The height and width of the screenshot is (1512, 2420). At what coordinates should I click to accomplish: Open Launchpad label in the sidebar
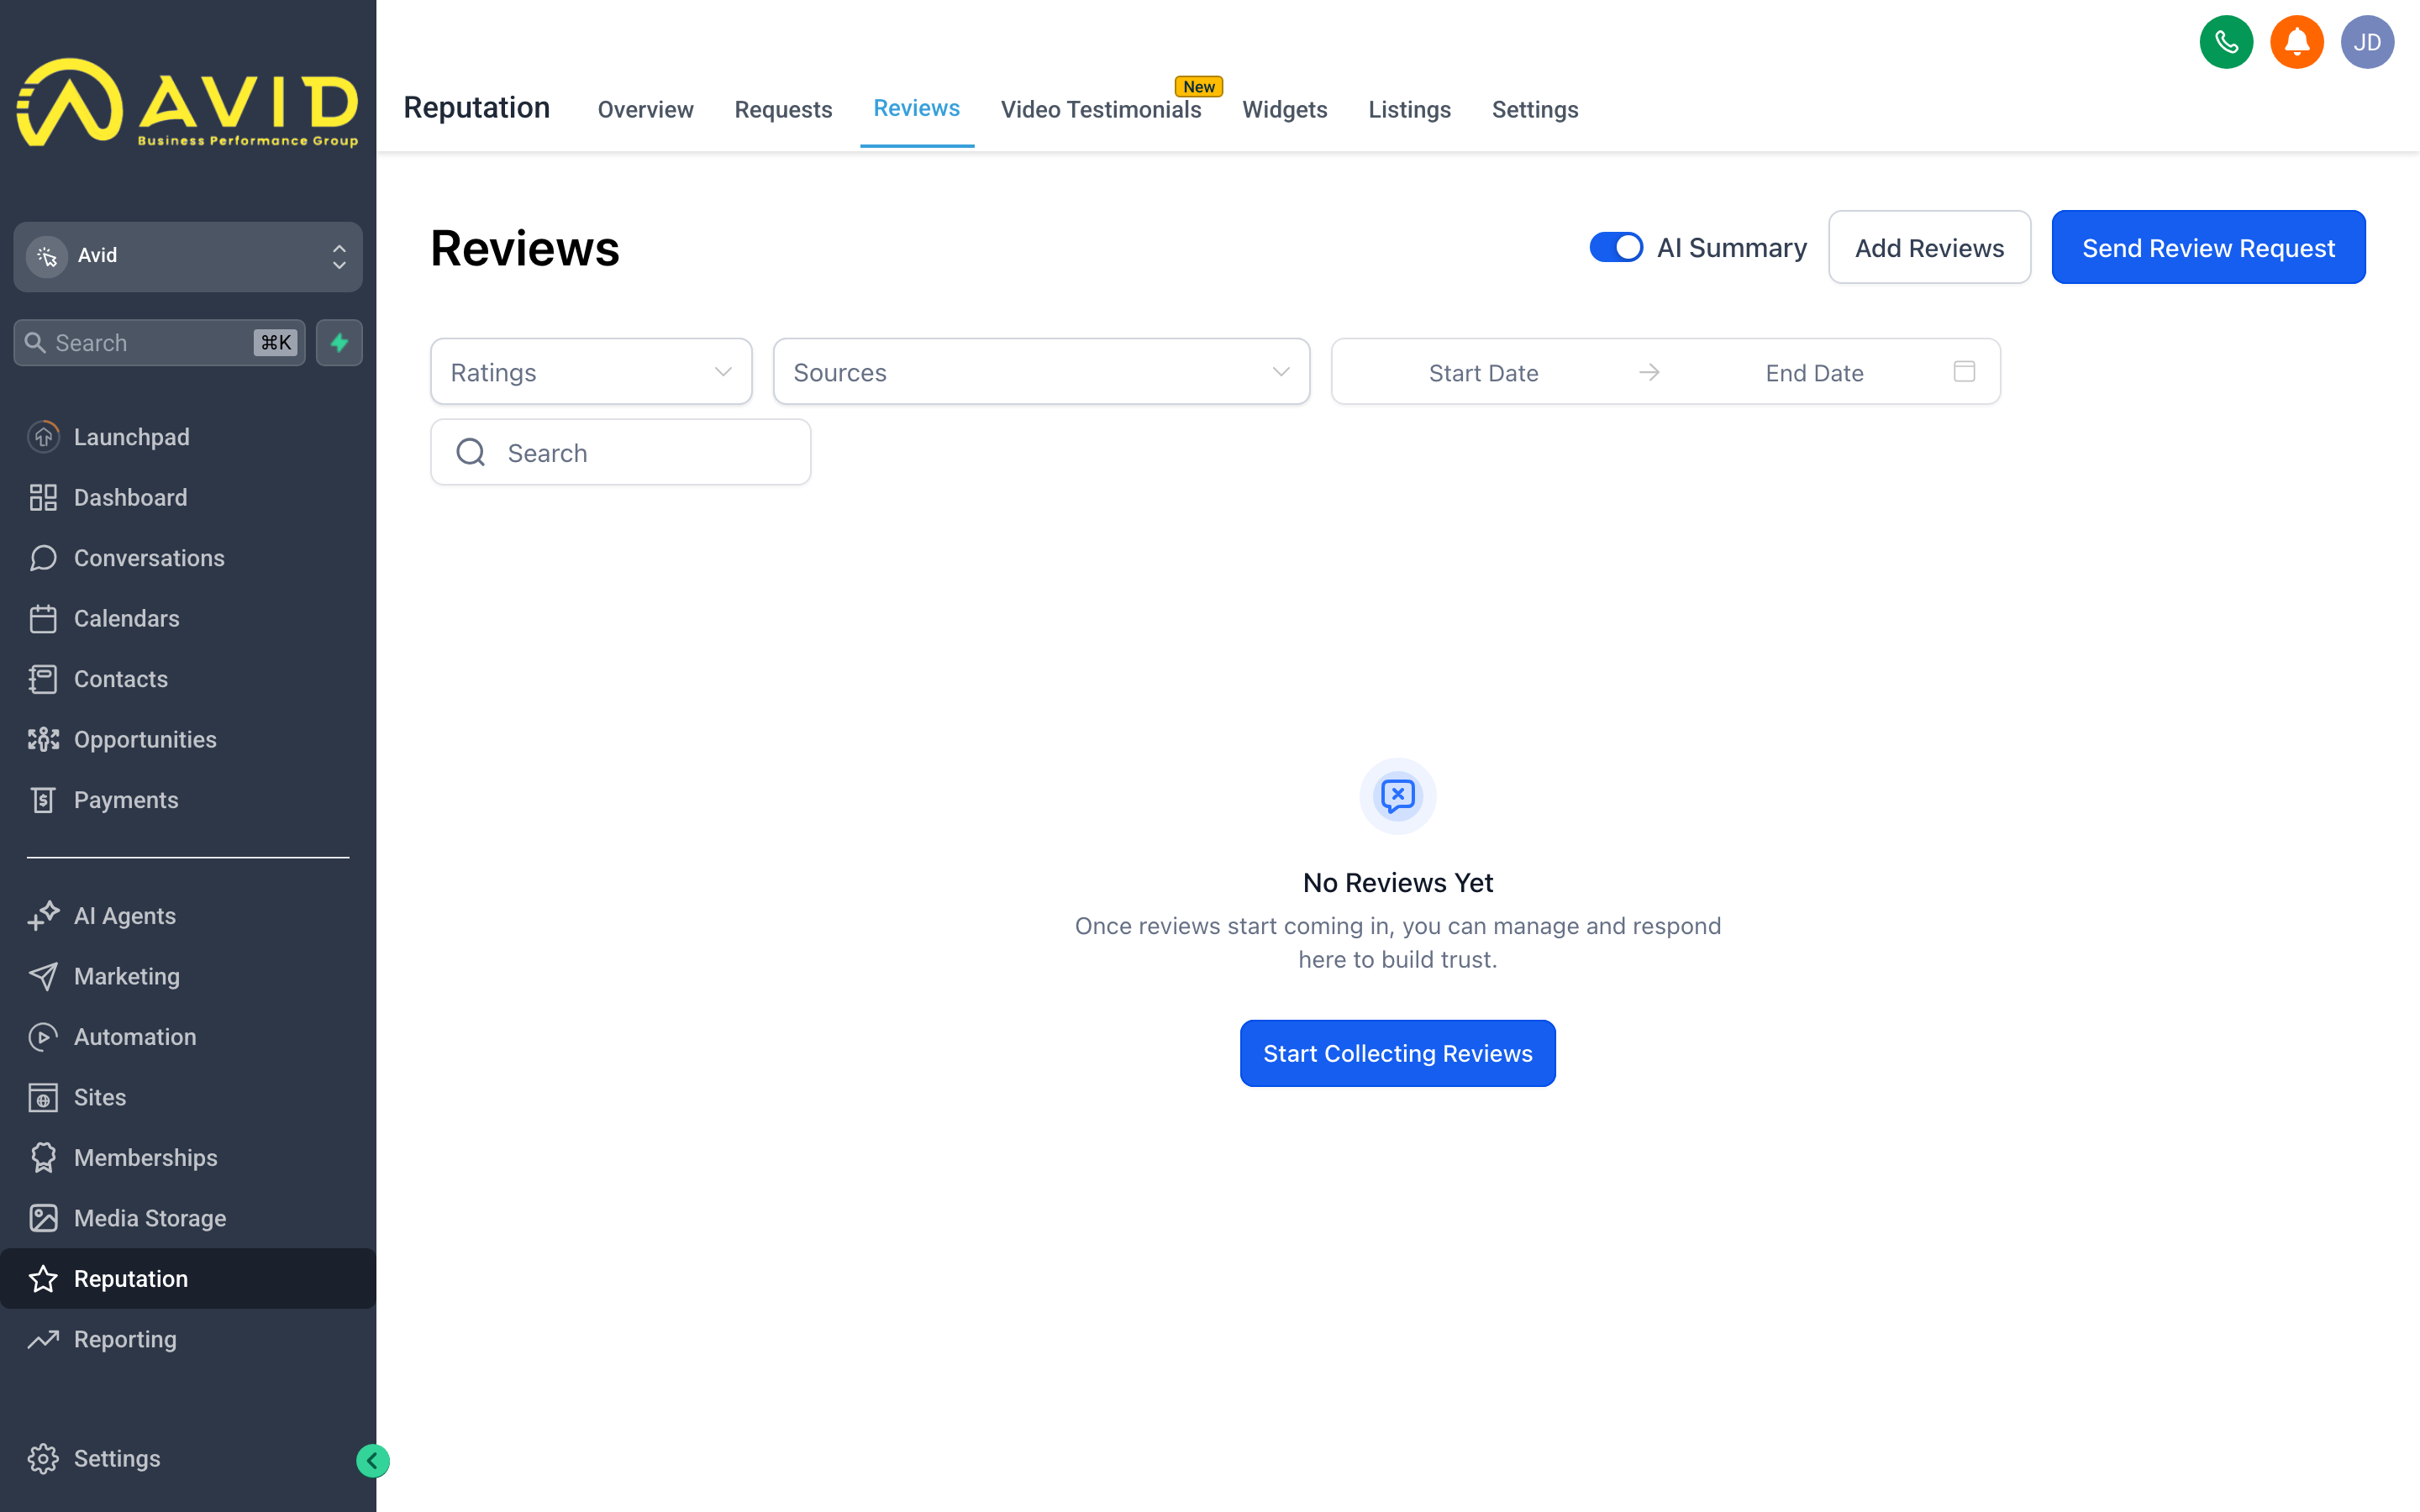pos(131,437)
